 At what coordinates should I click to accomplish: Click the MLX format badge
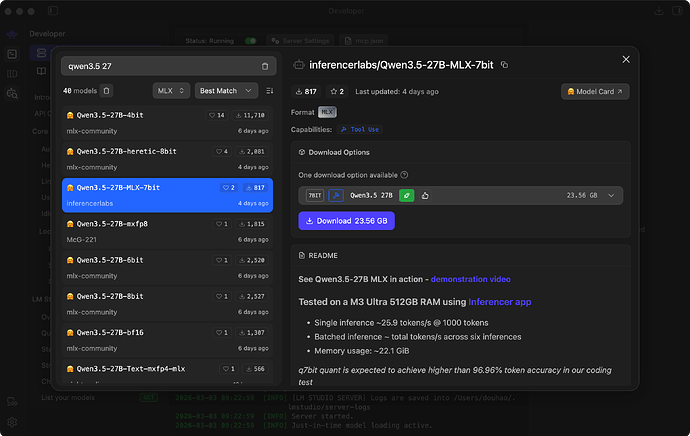(x=327, y=112)
